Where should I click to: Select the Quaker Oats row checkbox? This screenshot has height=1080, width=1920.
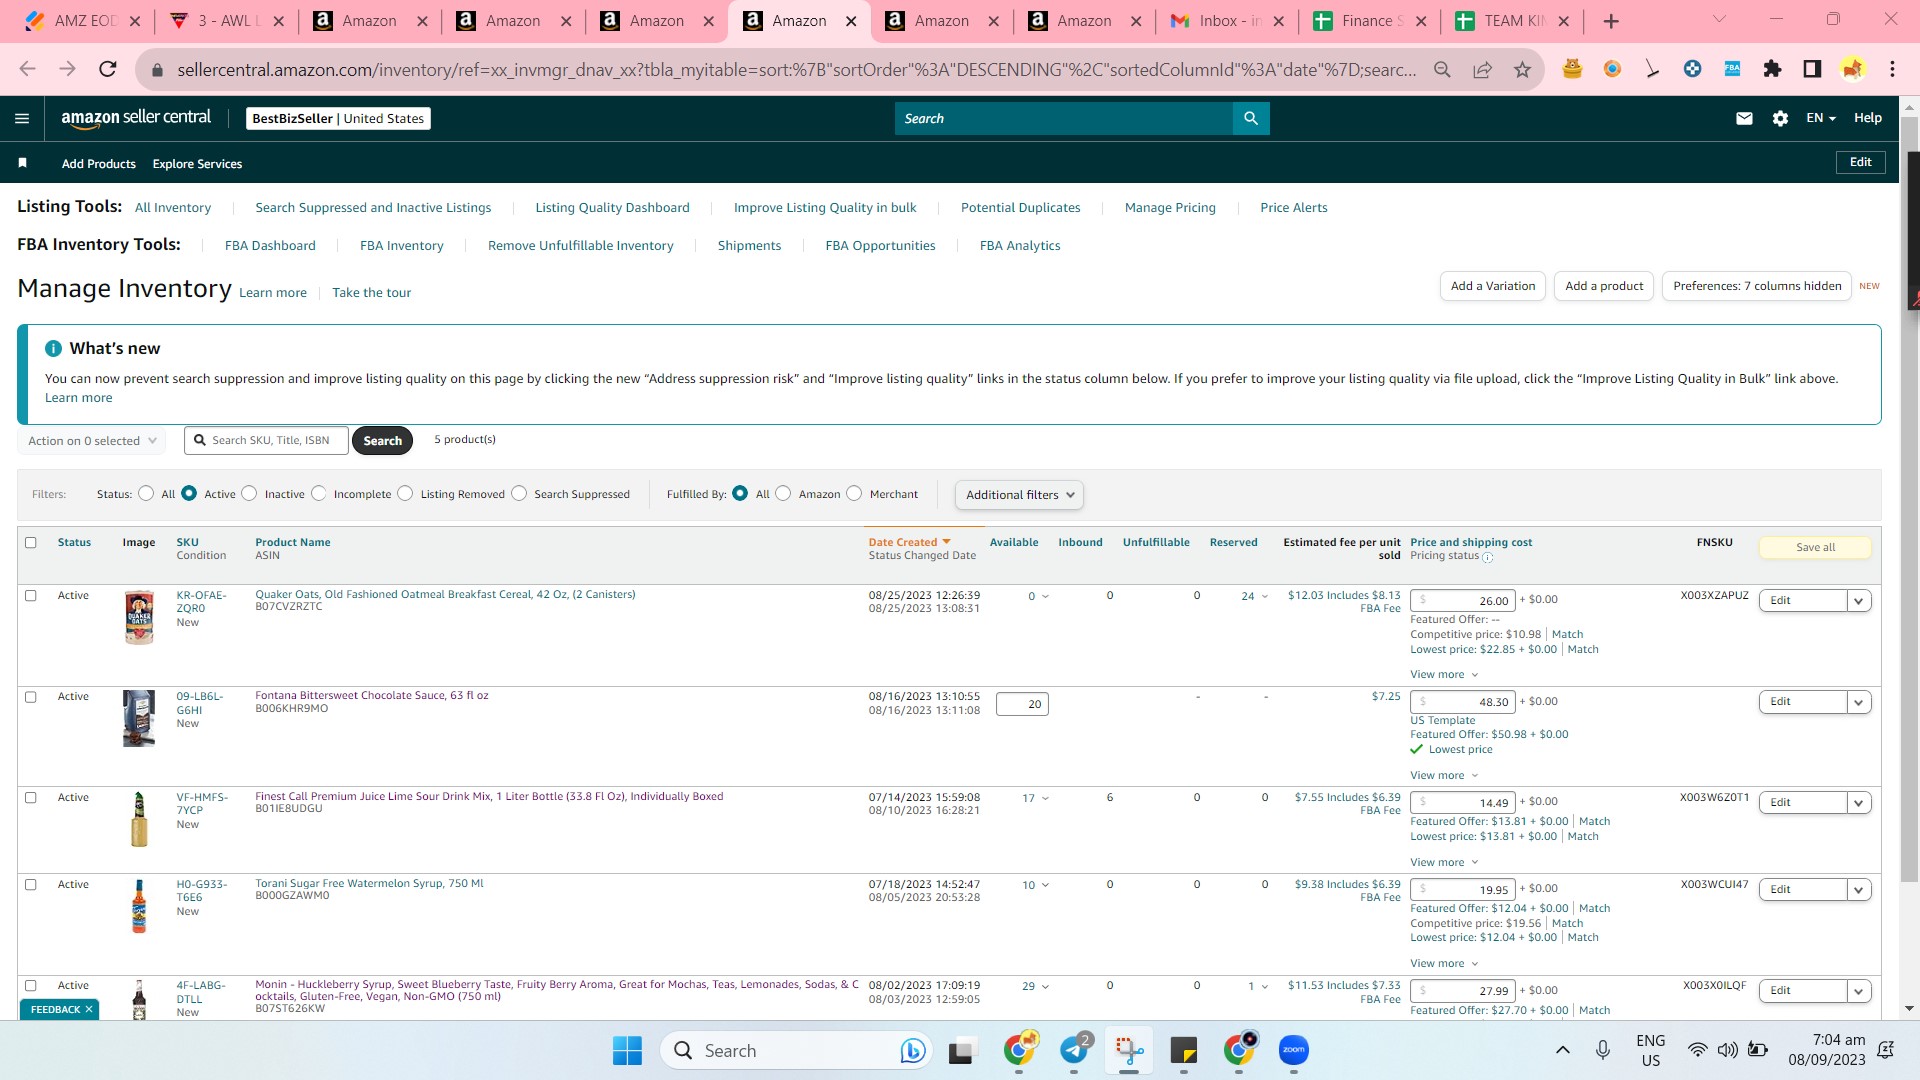(30, 595)
